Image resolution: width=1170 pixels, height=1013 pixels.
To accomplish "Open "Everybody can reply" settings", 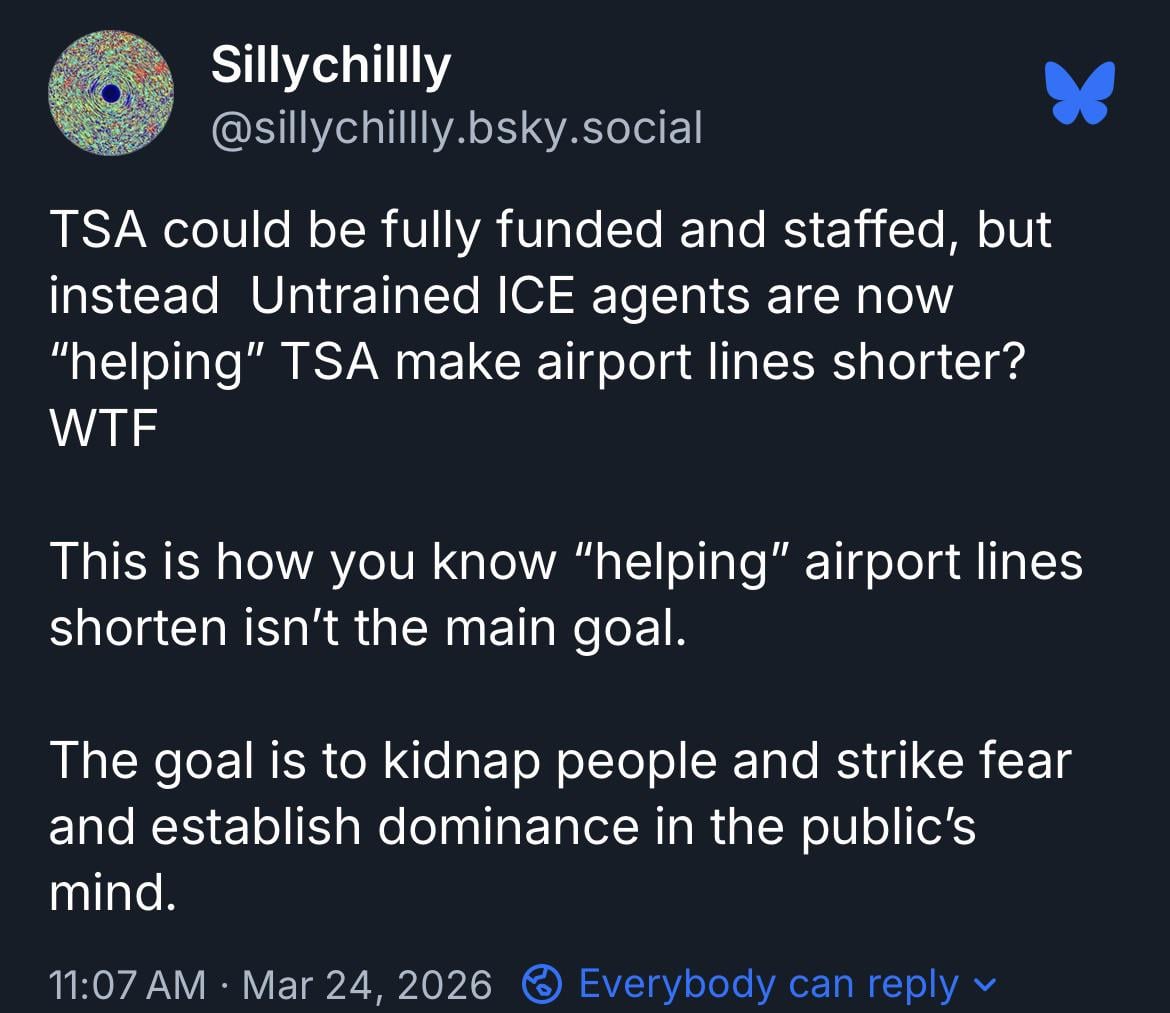I will tap(768, 985).
